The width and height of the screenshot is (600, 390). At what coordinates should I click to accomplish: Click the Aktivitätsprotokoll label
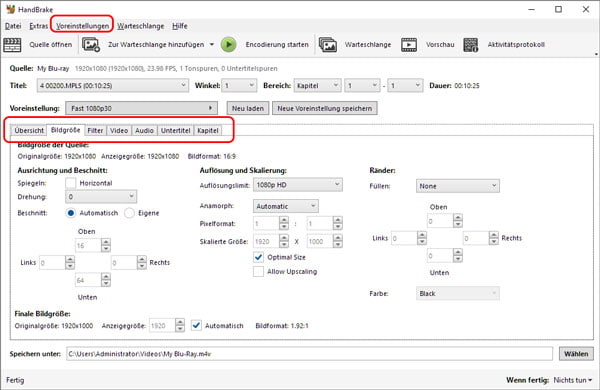point(516,45)
